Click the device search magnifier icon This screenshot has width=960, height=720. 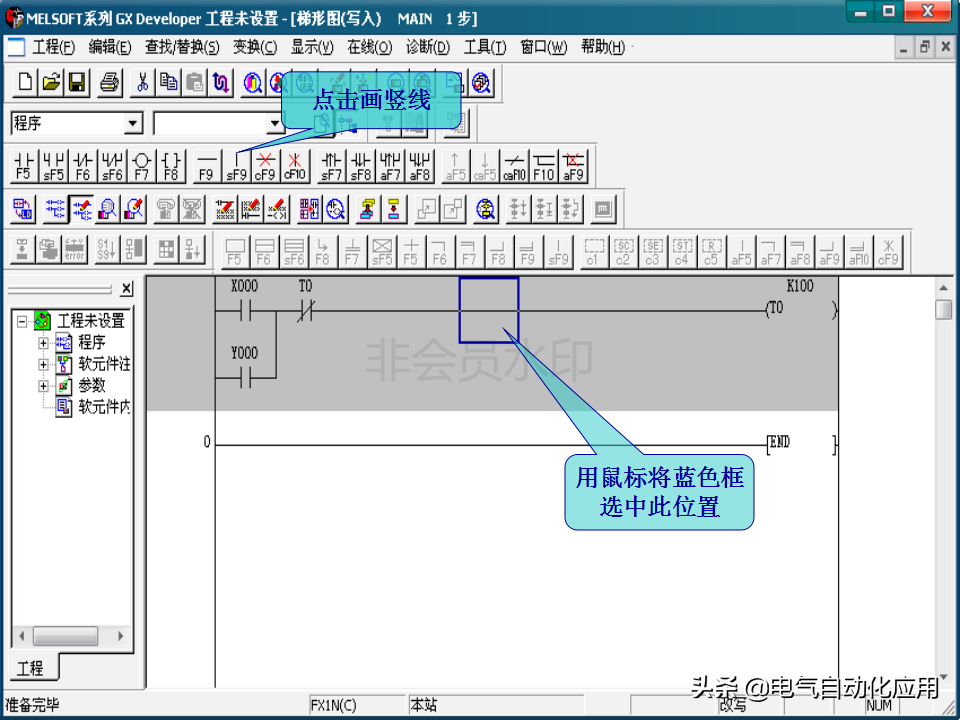[253, 82]
